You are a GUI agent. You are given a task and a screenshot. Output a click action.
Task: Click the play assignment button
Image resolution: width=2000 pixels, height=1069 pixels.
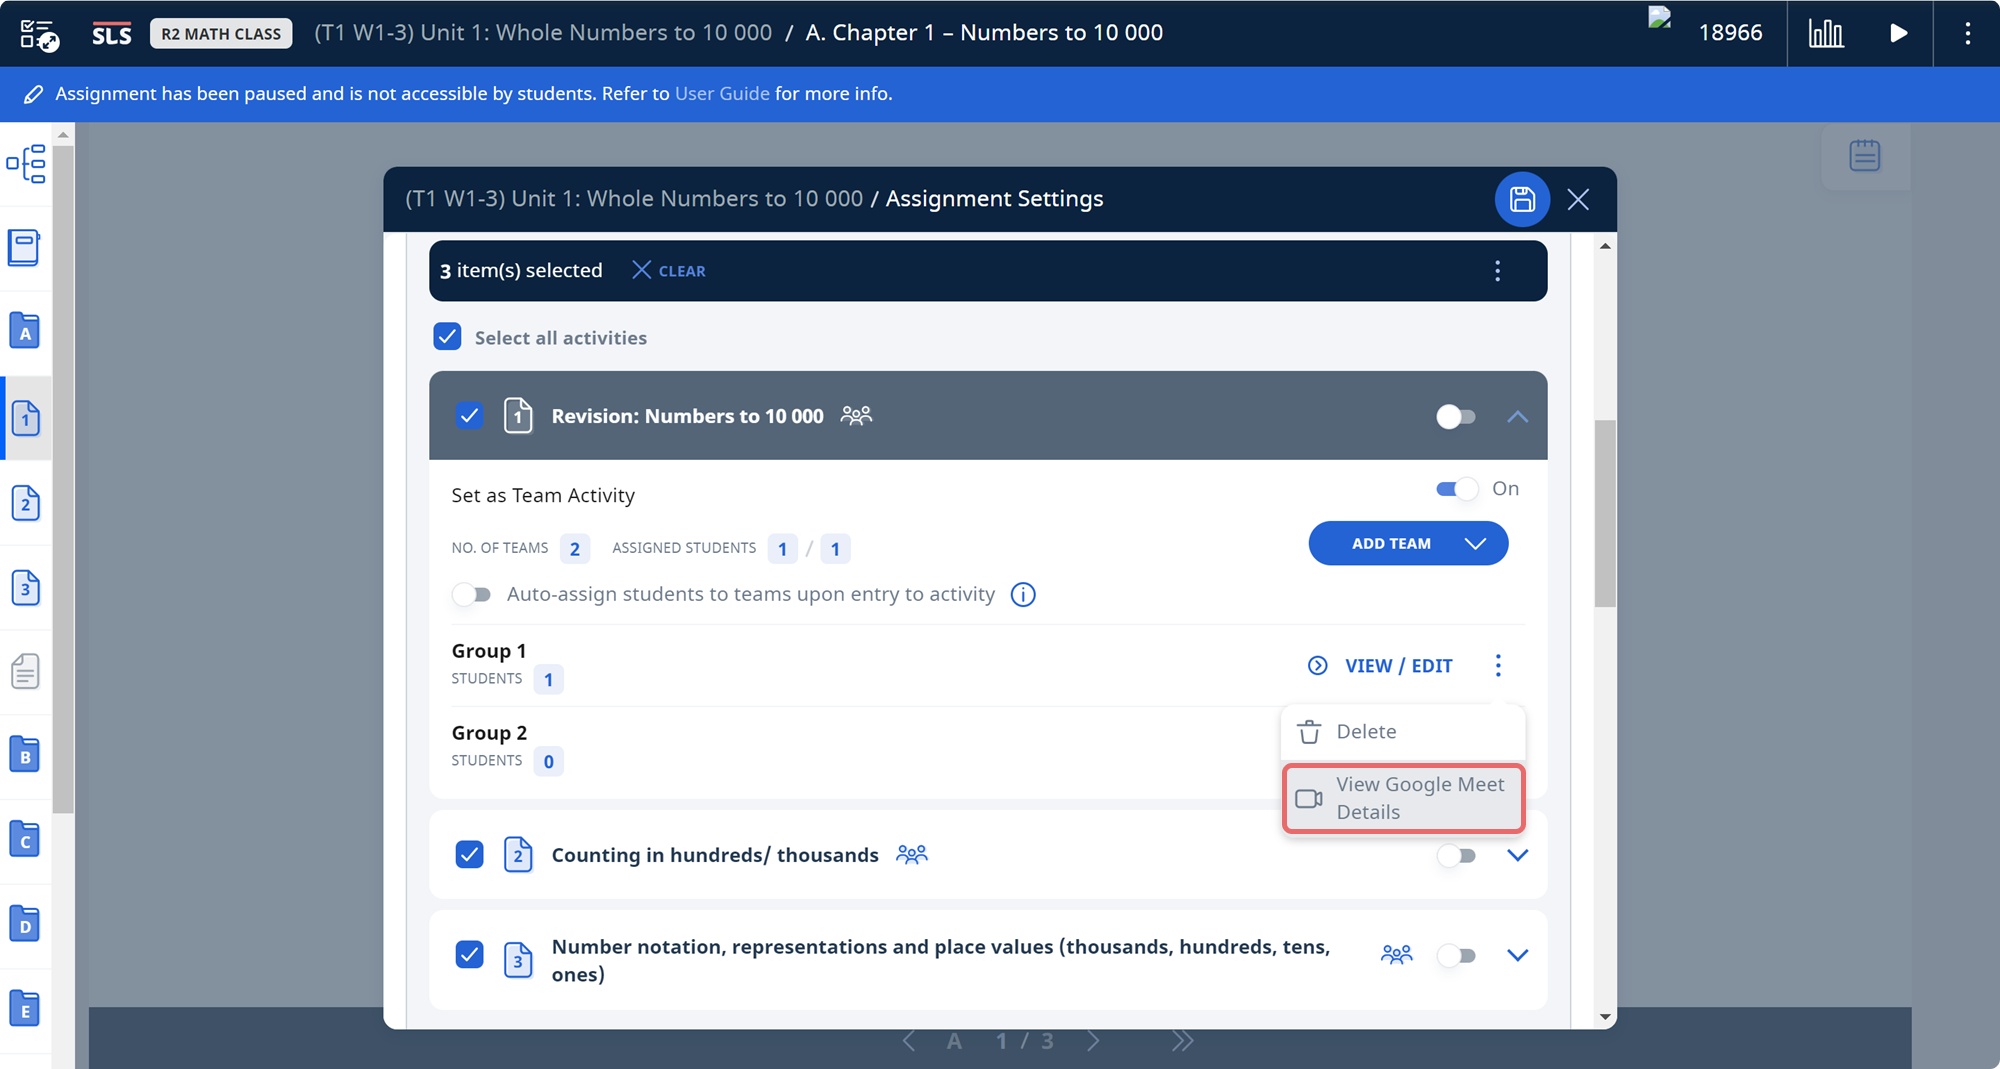coord(1898,33)
